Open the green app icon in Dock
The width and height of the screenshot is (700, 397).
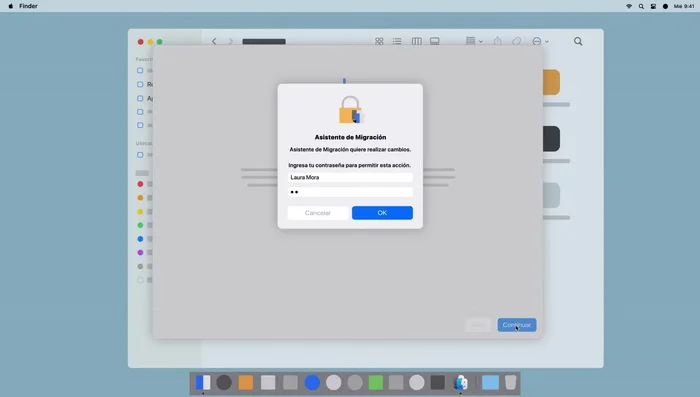click(376, 382)
